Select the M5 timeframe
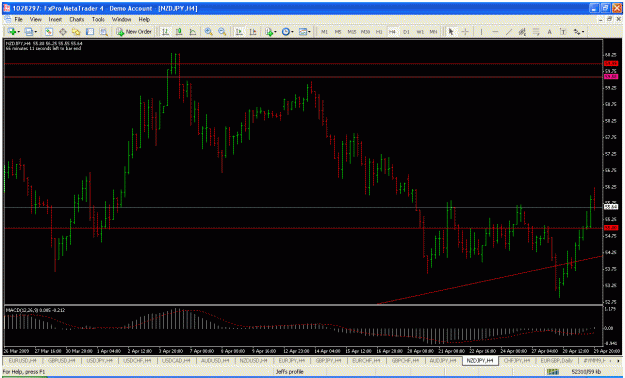625x378 pixels. coord(338,32)
